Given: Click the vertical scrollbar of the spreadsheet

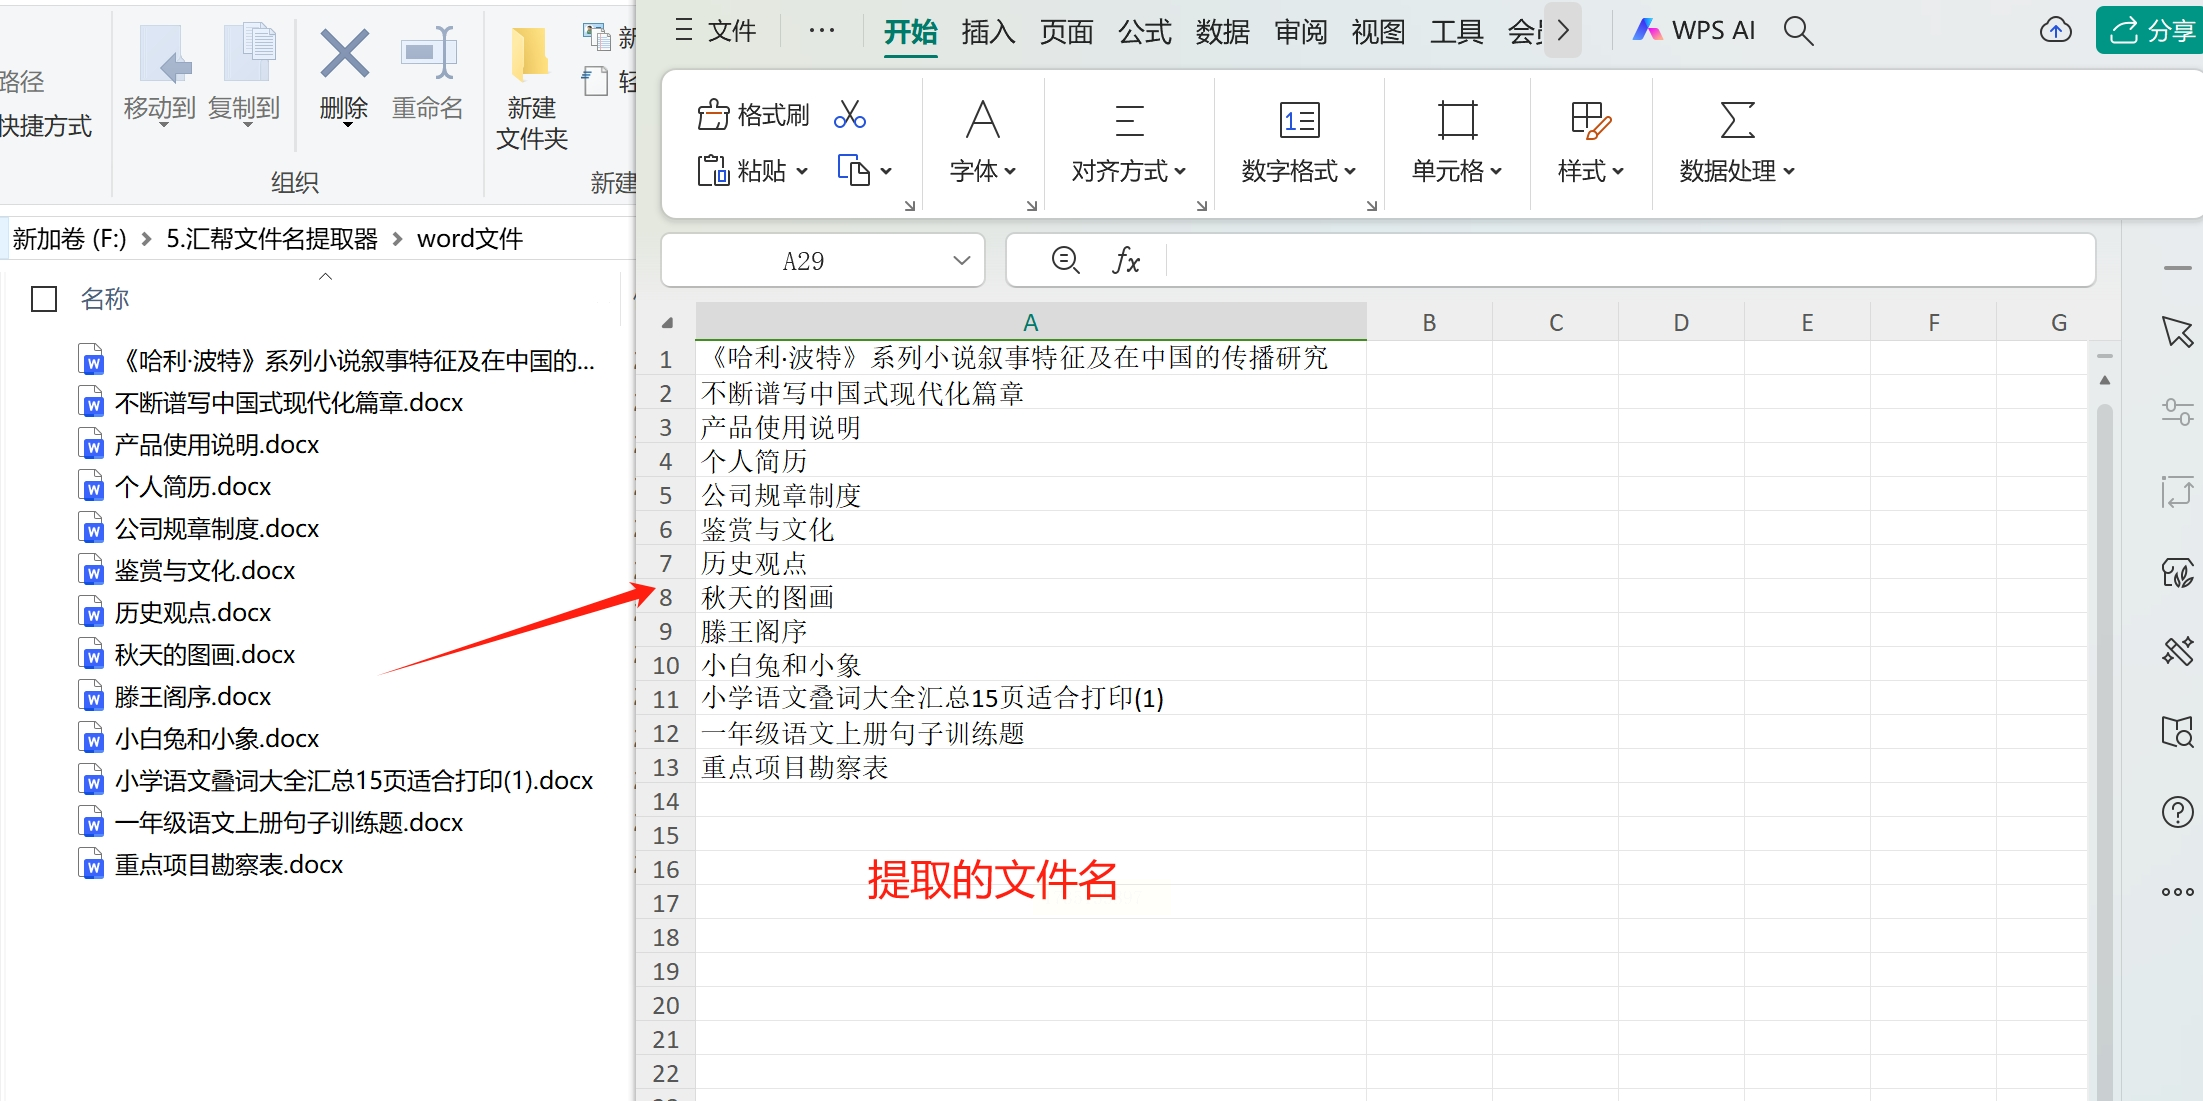Looking at the screenshot, I should click(x=2104, y=700).
